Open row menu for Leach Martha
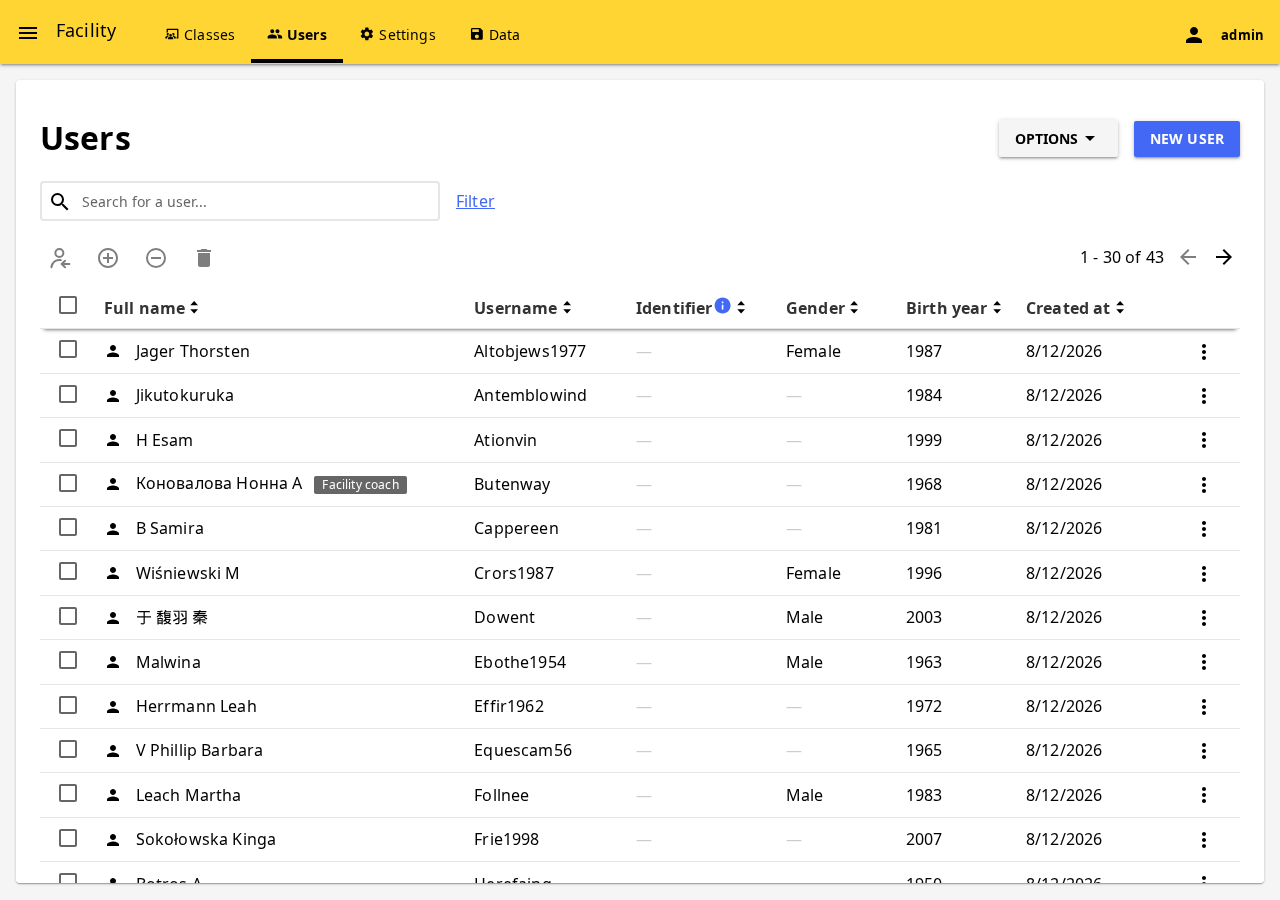This screenshot has width=1280, height=900. pyautogui.click(x=1204, y=795)
